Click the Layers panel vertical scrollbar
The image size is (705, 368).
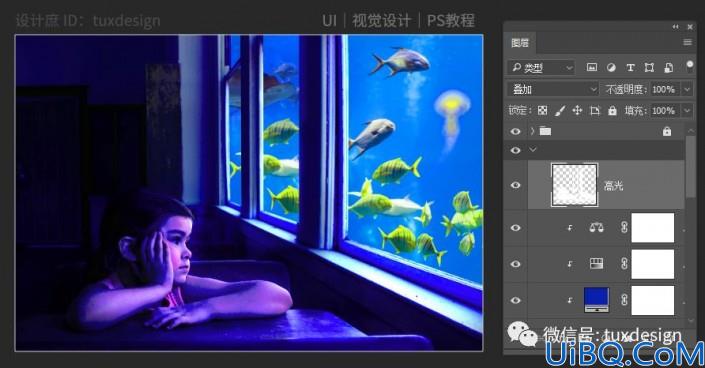coord(691,166)
